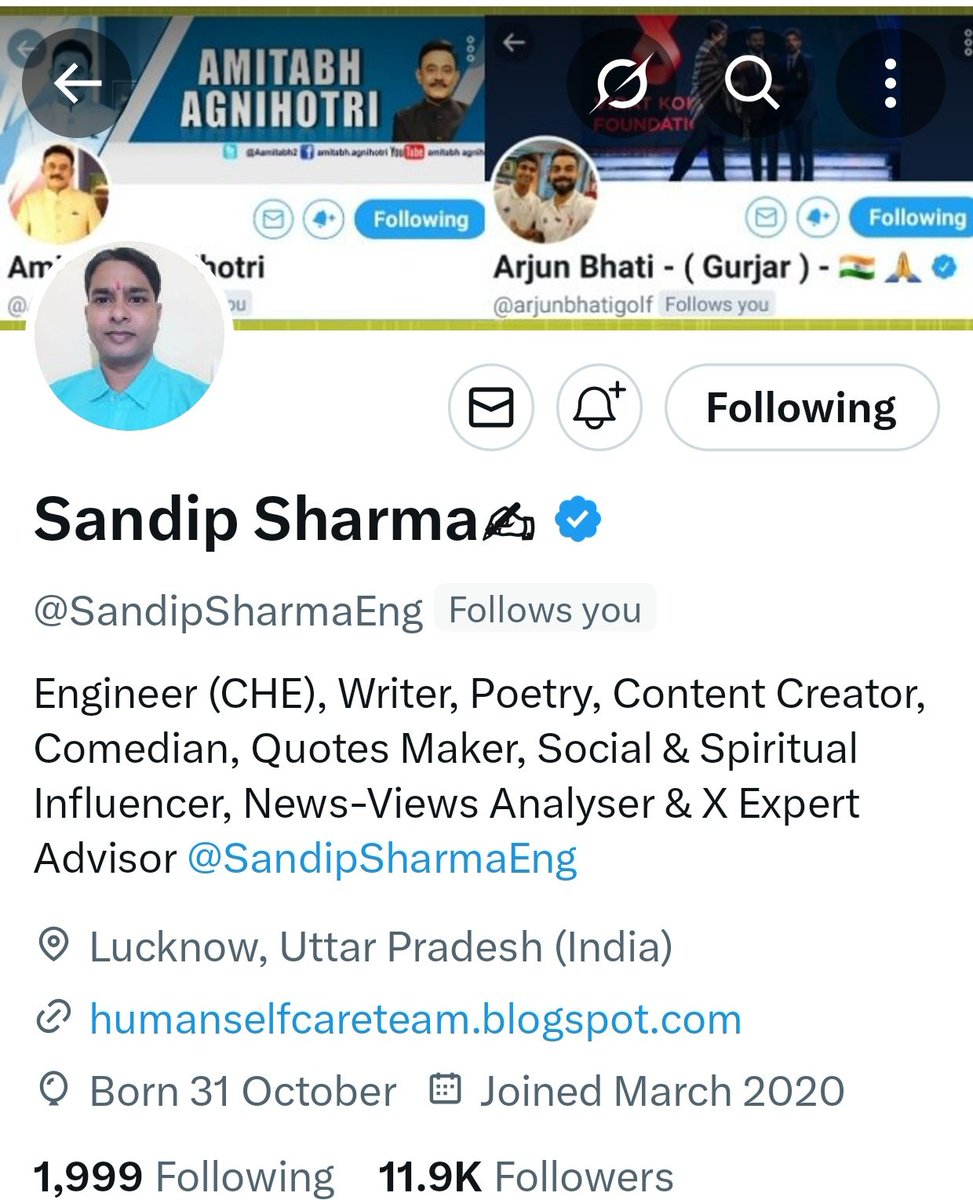973x1200 pixels.
Task: Toggle the Following button for Sandip Sharma
Action: coord(802,408)
